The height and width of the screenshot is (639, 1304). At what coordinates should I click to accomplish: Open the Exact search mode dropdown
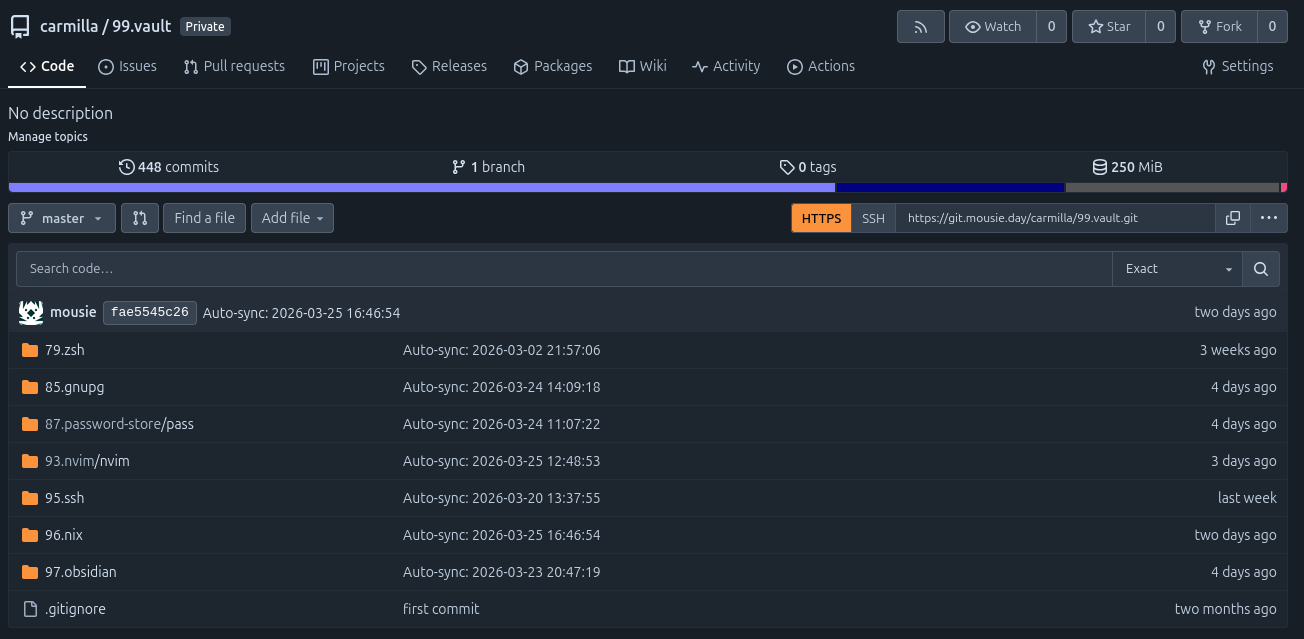(1178, 269)
